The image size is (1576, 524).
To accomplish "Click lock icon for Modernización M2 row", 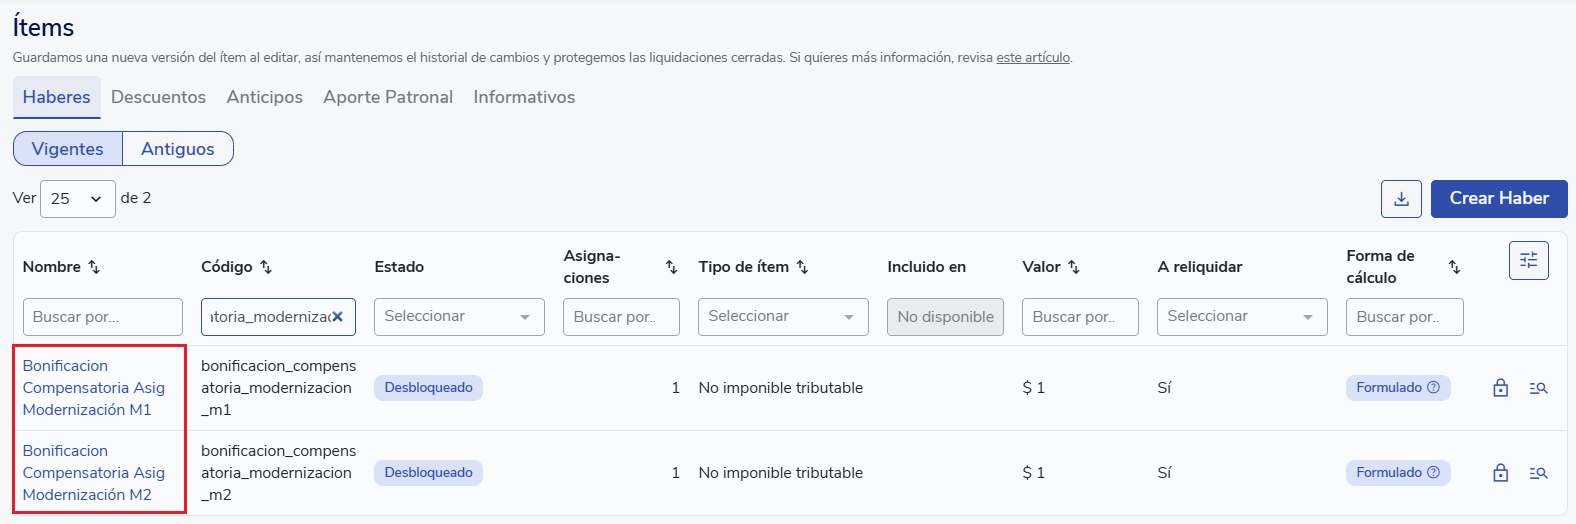I will point(1500,473).
